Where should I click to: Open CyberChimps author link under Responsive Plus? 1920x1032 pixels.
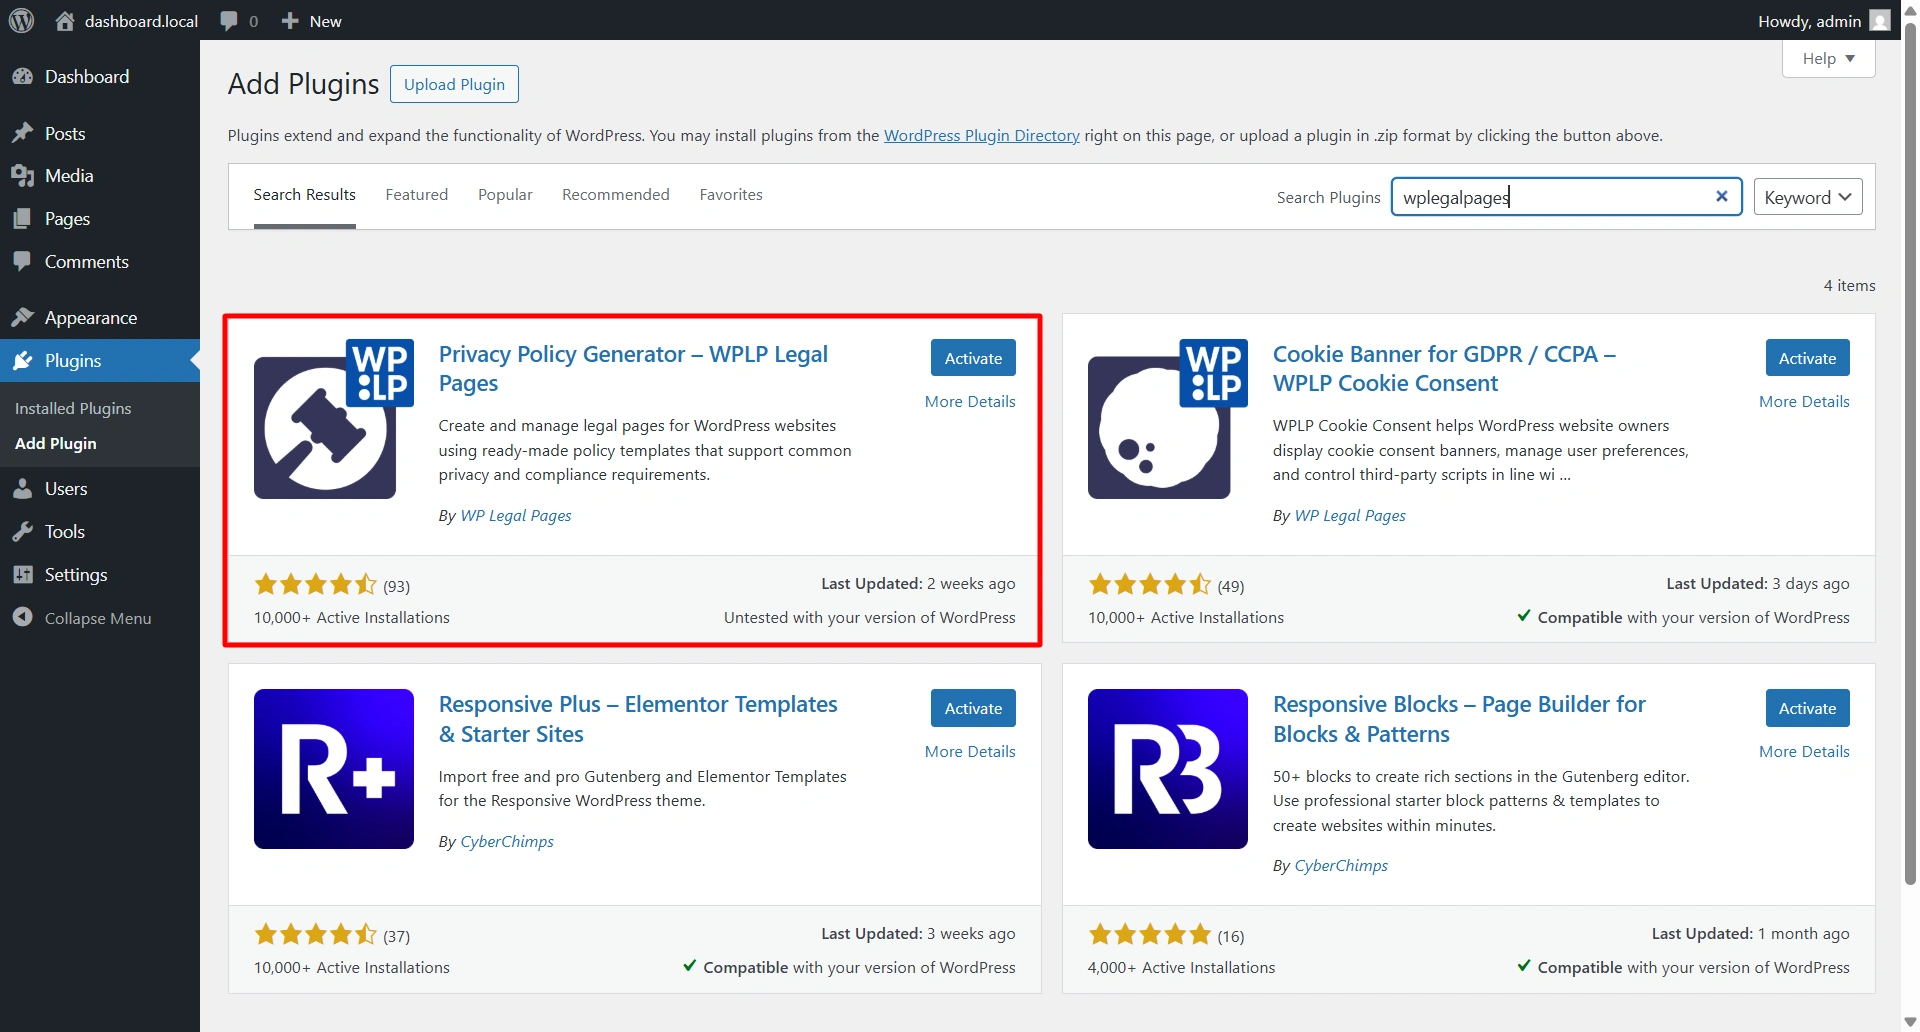pos(507,842)
